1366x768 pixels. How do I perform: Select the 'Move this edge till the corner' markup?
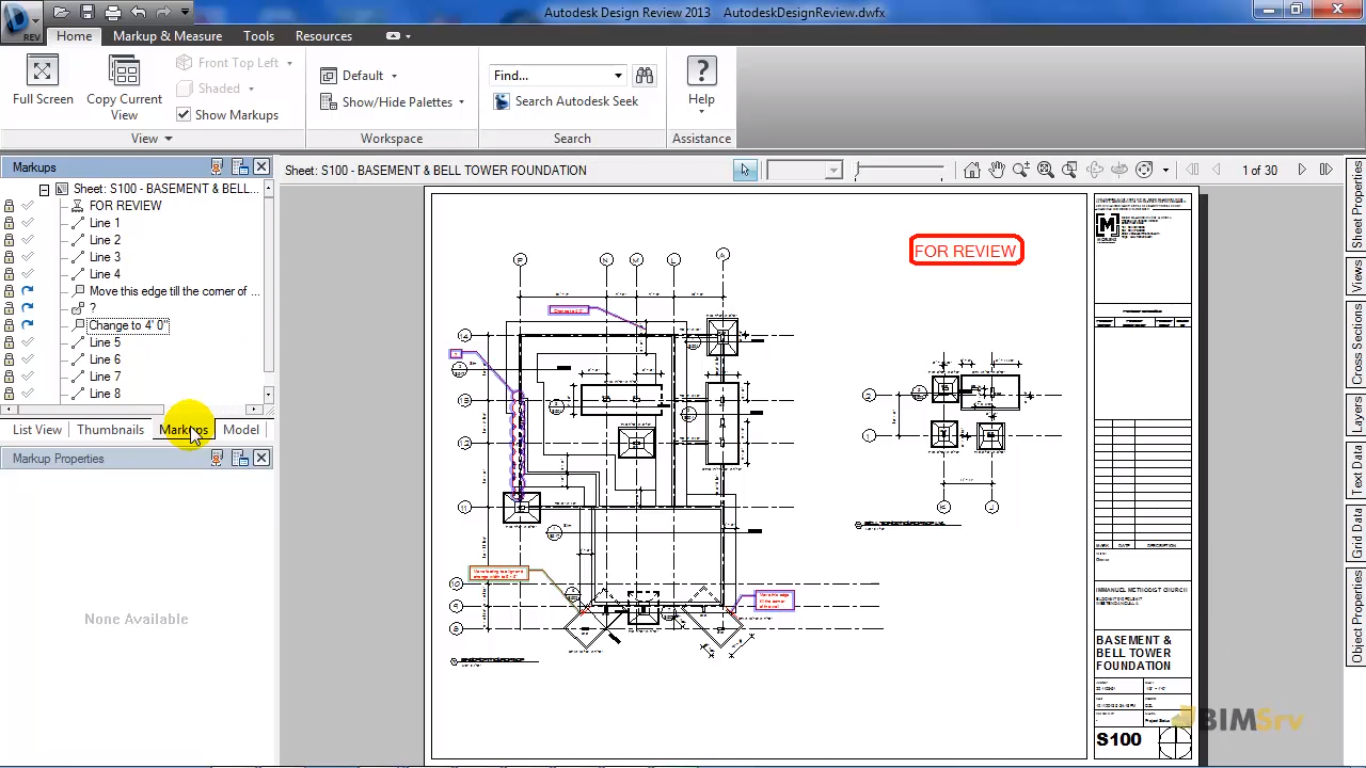pos(175,291)
